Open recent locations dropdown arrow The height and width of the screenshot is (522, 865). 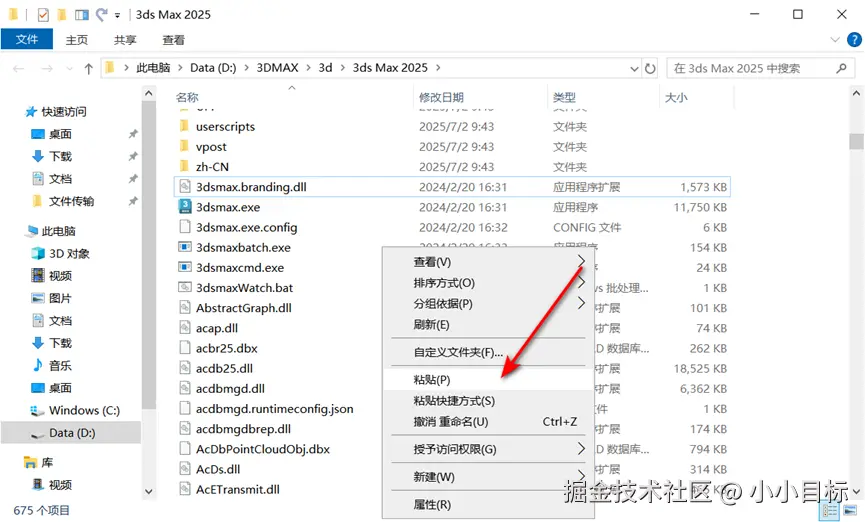coord(69,68)
